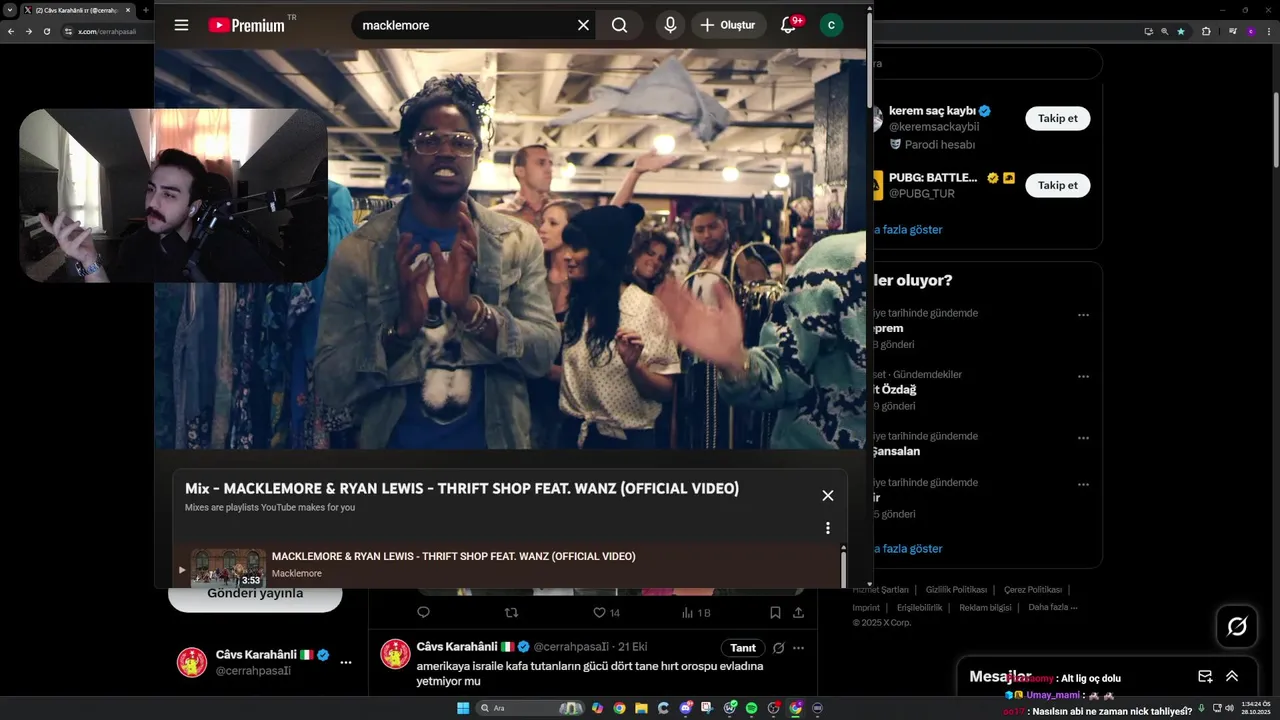Select the X profile browser tab
The width and height of the screenshot is (1280, 720).
click(x=77, y=10)
